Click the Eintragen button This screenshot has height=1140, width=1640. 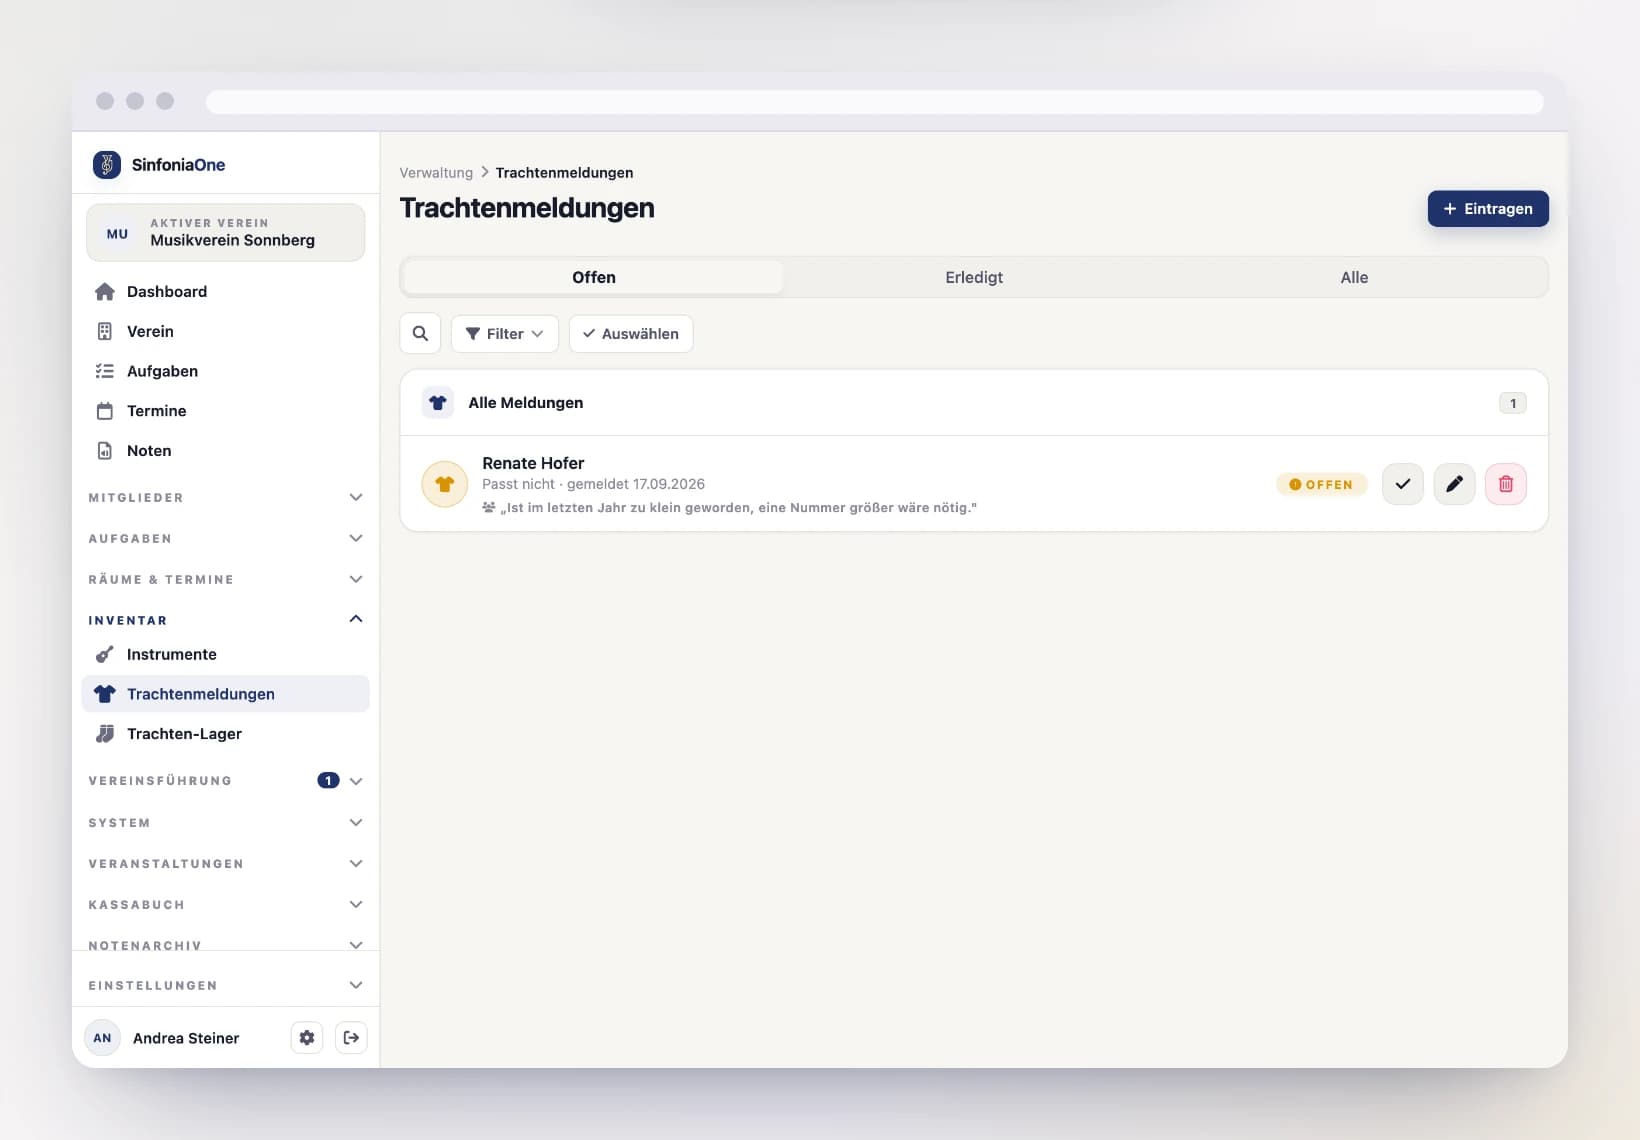[x=1488, y=209]
